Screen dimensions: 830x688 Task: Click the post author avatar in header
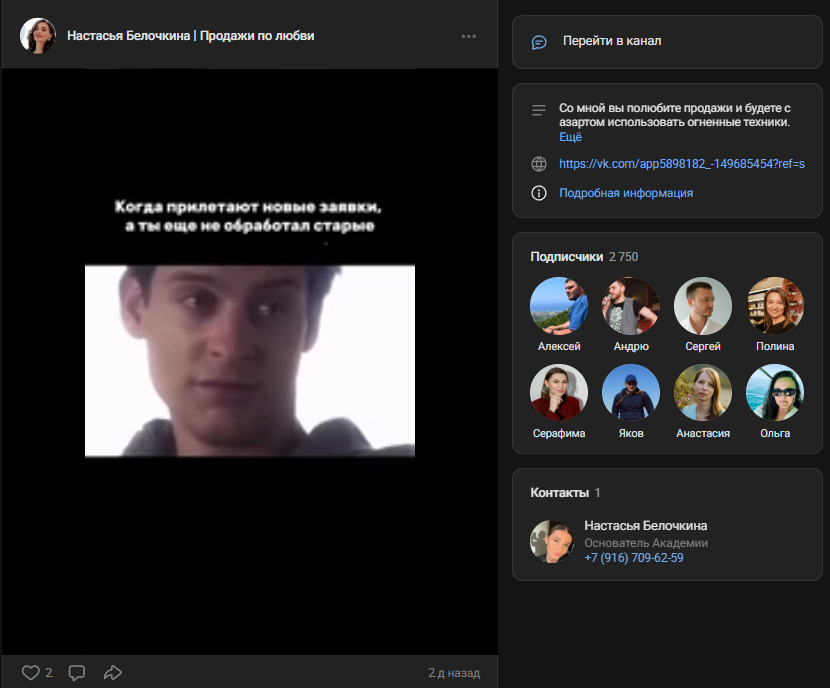38,36
